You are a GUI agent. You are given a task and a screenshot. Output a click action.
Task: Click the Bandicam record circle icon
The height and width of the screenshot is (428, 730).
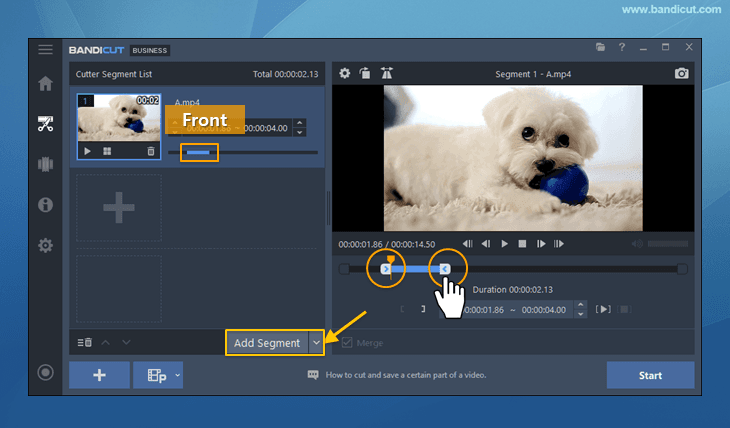pos(45,372)
